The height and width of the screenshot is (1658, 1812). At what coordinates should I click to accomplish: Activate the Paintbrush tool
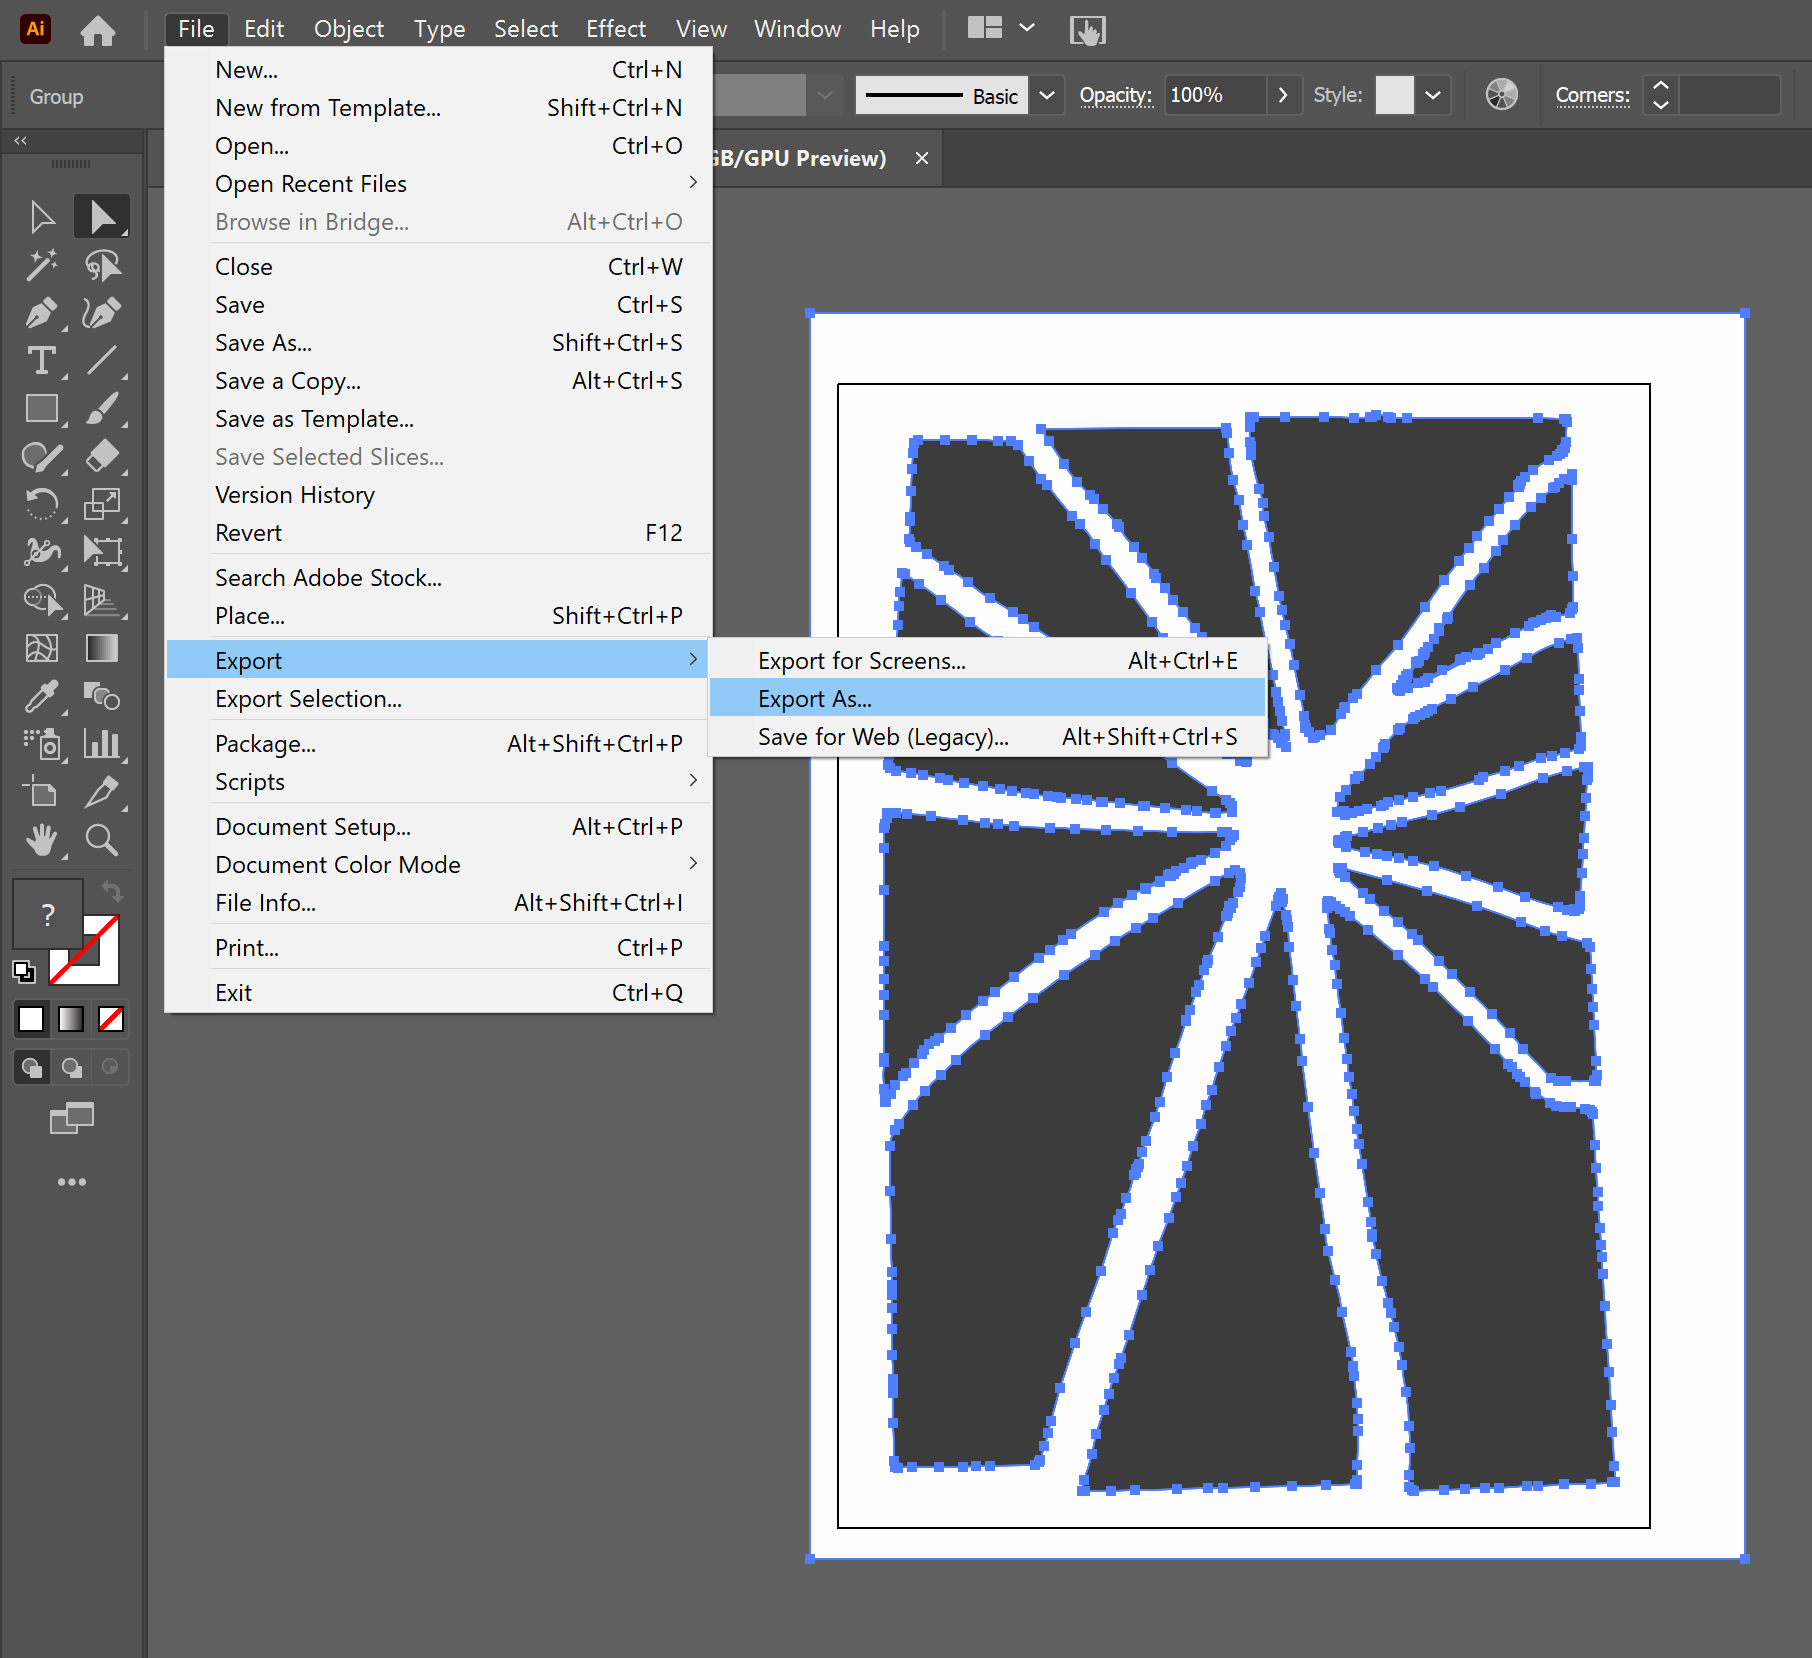103,408
